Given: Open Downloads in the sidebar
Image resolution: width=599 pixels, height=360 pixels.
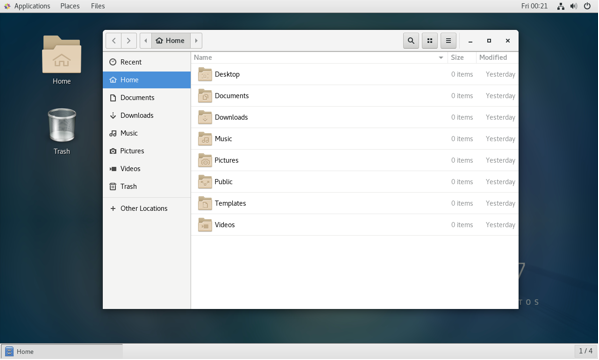Looking at the screenshot, I should 147,115.
